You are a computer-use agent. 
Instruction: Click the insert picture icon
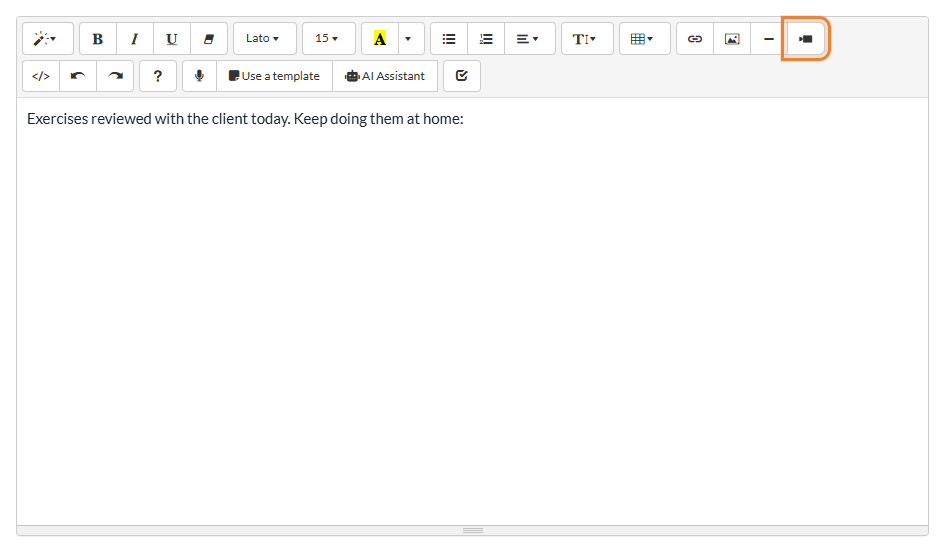[732, 39]
